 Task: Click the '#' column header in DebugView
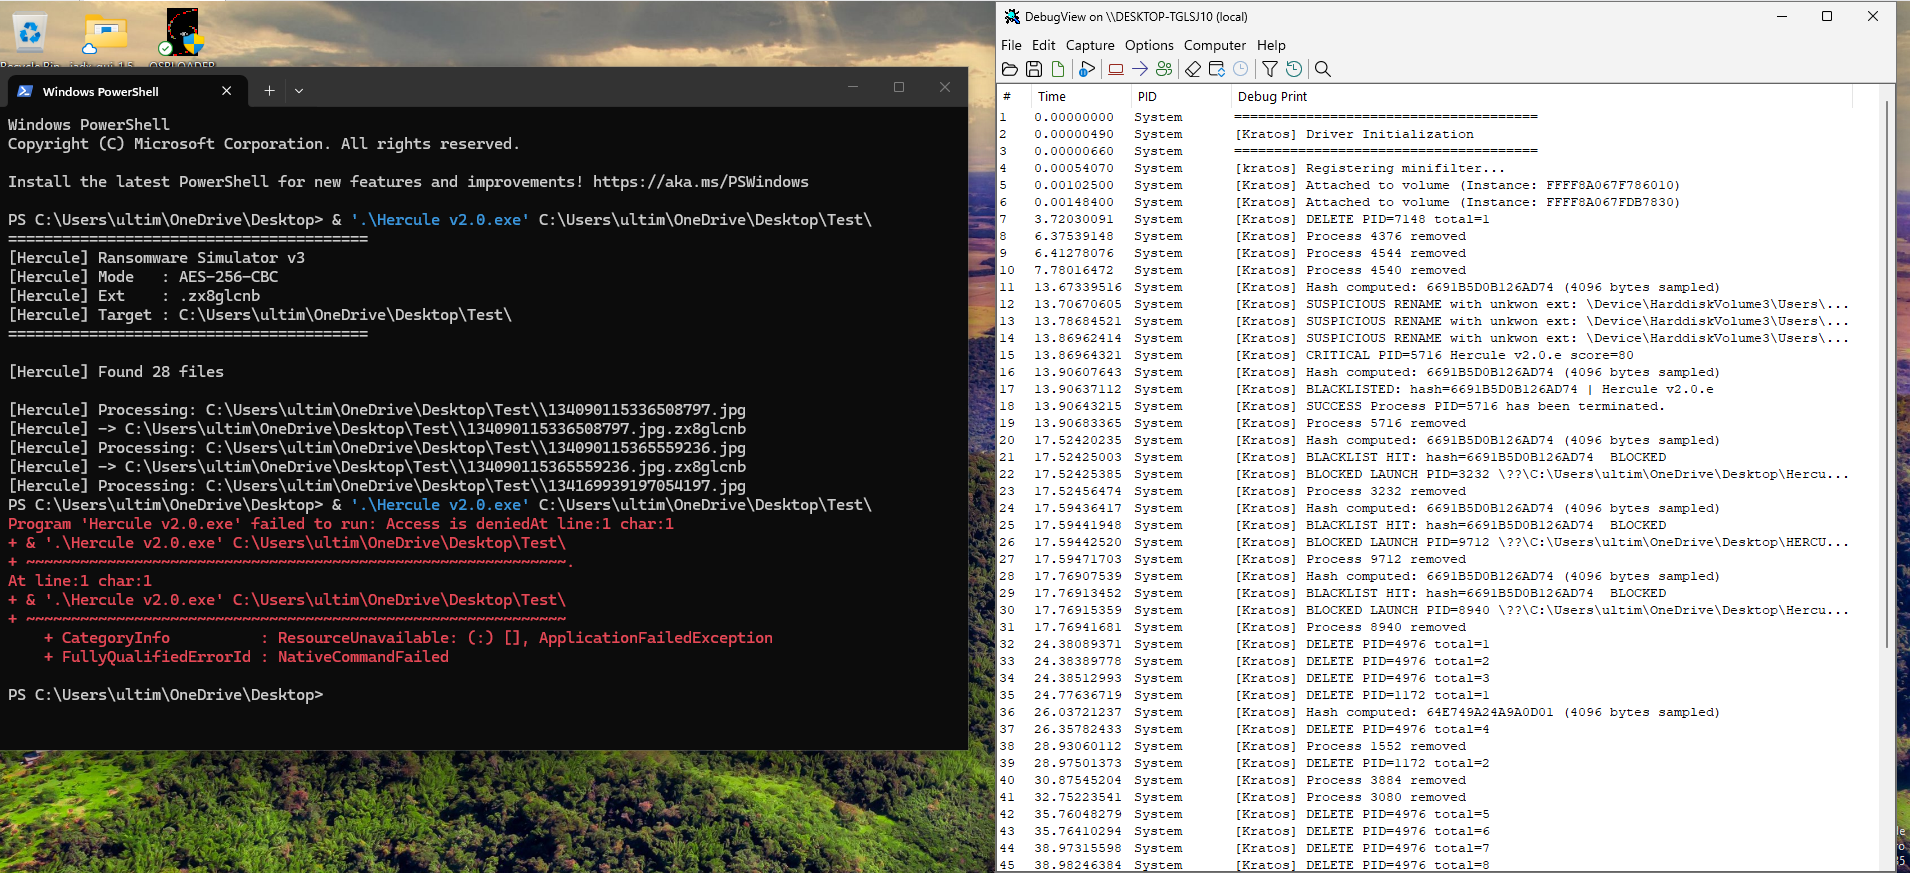point(1014,97)
